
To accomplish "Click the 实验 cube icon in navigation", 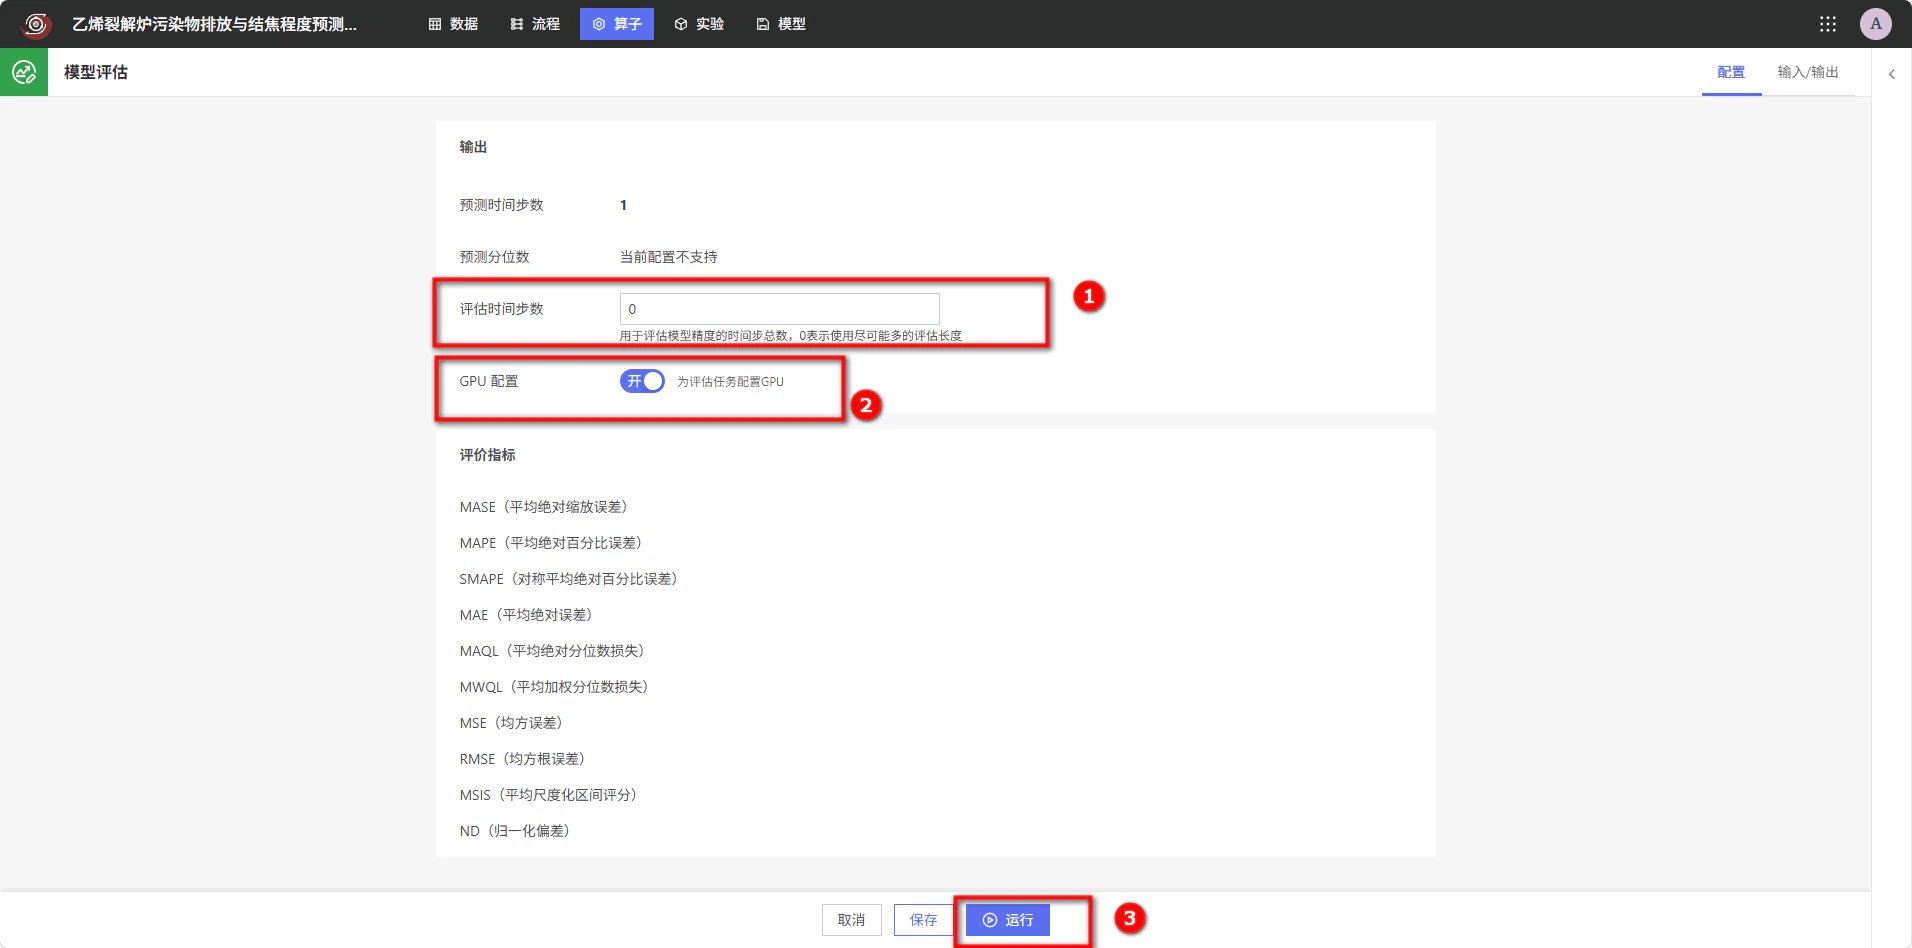I will coord(681,24).
